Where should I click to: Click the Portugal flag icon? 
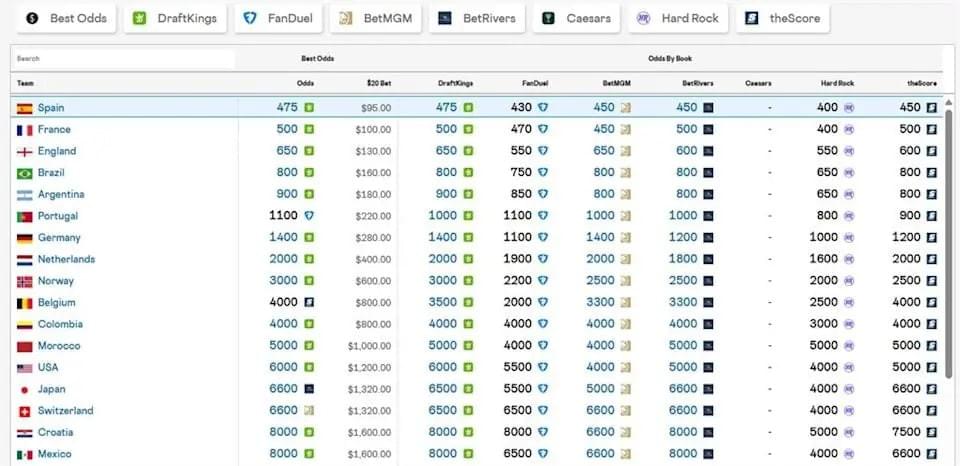point(24,217)
